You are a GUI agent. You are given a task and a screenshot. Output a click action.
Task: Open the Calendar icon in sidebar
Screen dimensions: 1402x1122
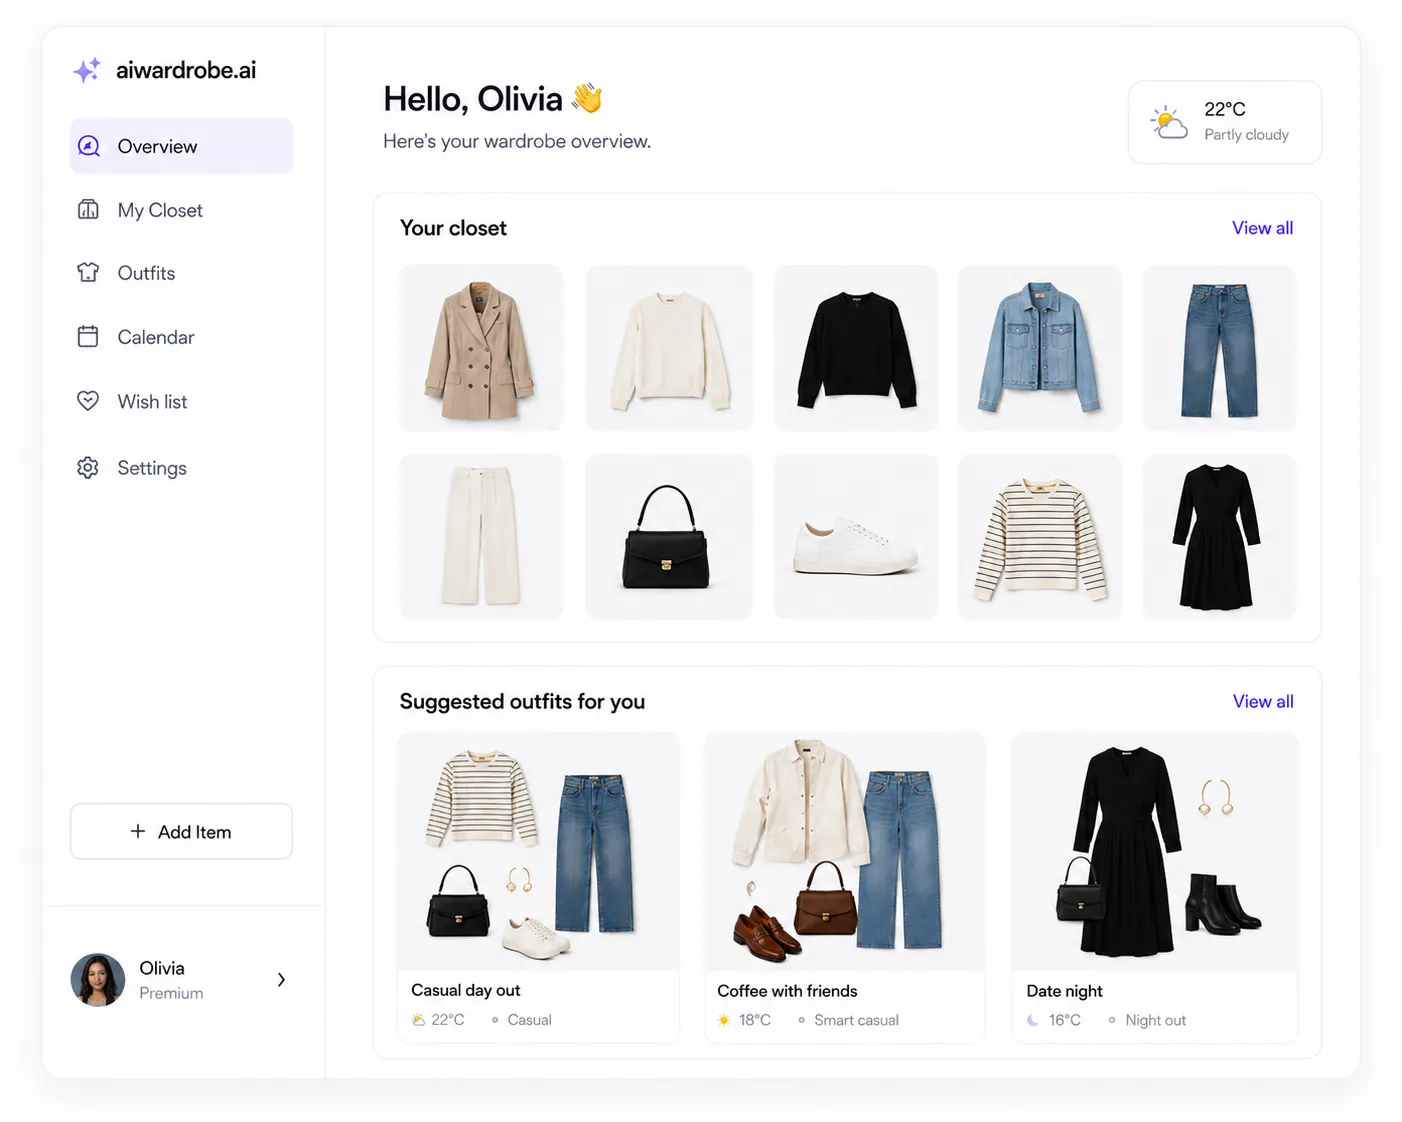point(88,336)
